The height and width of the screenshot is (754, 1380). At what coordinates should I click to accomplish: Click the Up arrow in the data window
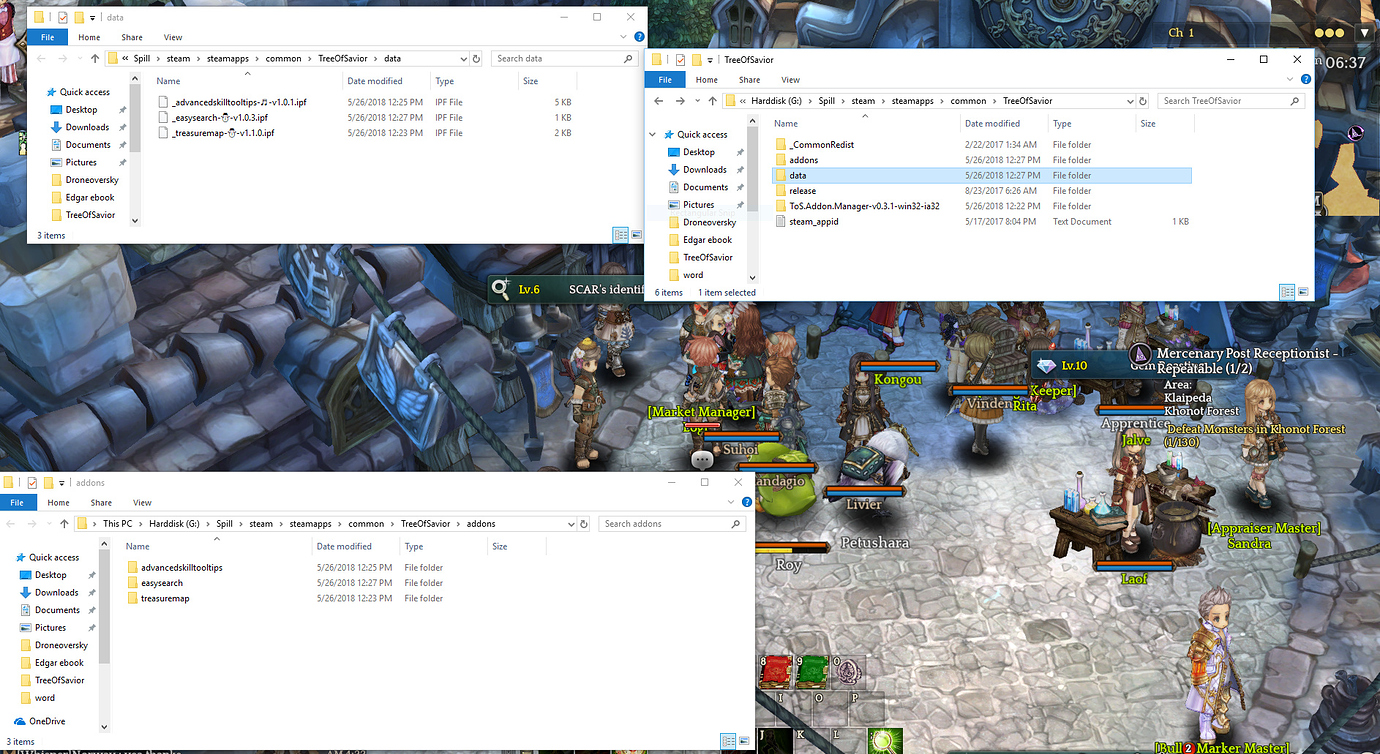(95, 59)
